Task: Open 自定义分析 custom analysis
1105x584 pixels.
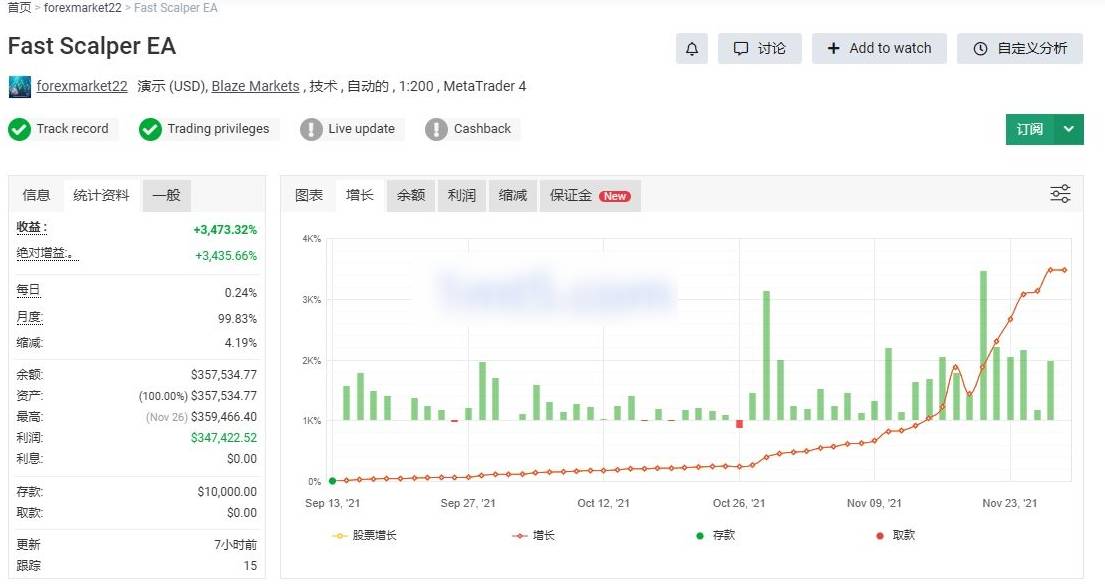Action: [x=1020, y=49]
